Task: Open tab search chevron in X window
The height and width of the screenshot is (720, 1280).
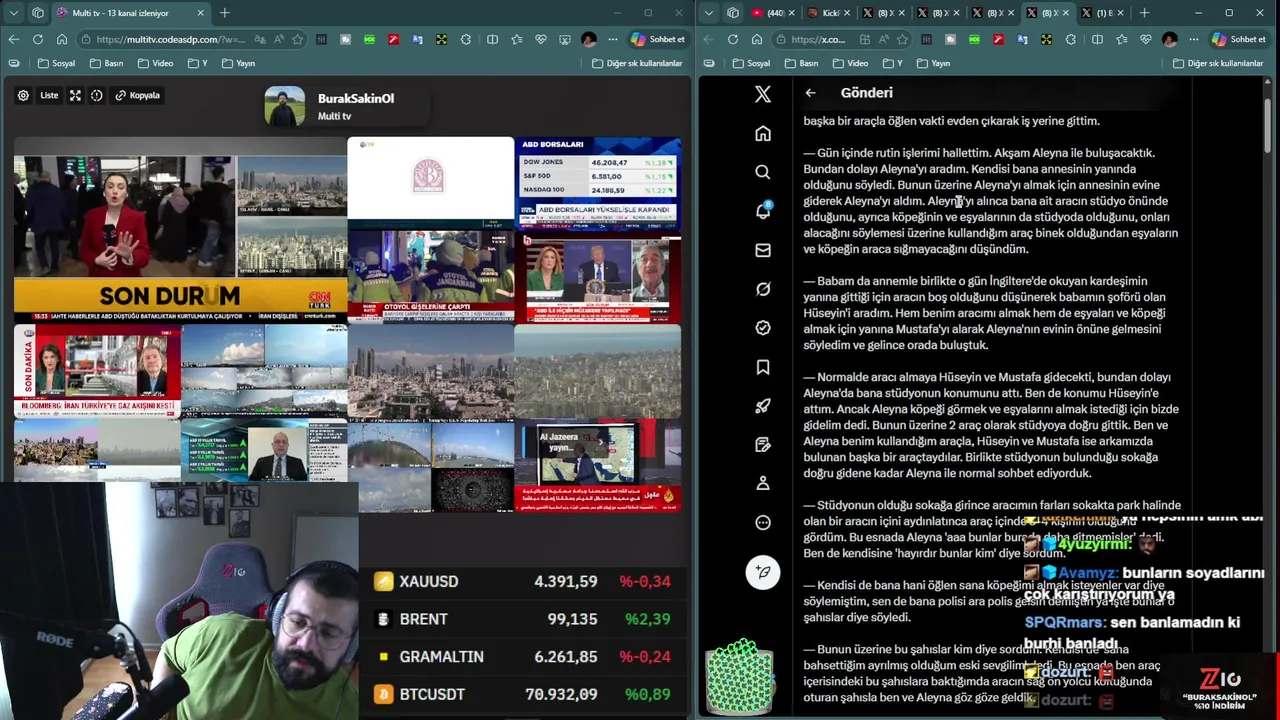Action: pyautogui.click(x=709, y=13)
